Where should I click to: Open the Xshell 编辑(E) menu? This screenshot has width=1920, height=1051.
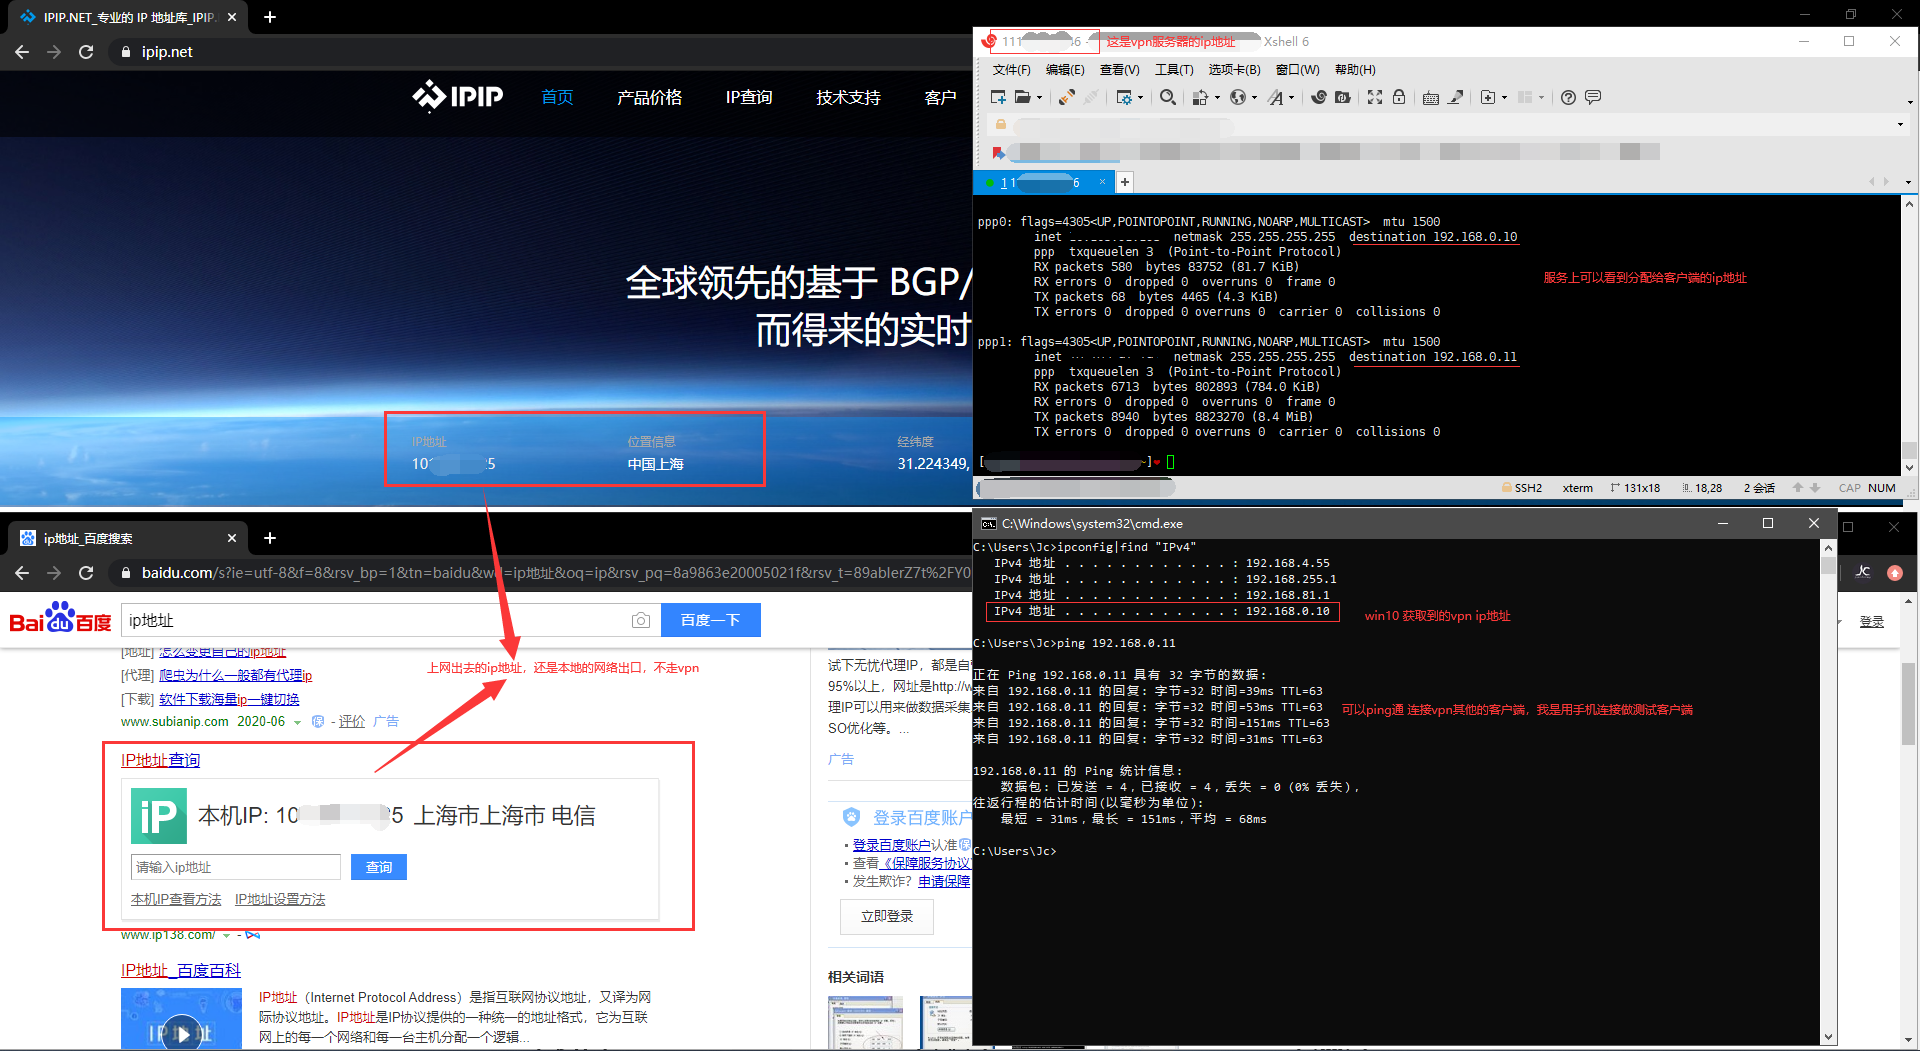(x=1065, y=69)
